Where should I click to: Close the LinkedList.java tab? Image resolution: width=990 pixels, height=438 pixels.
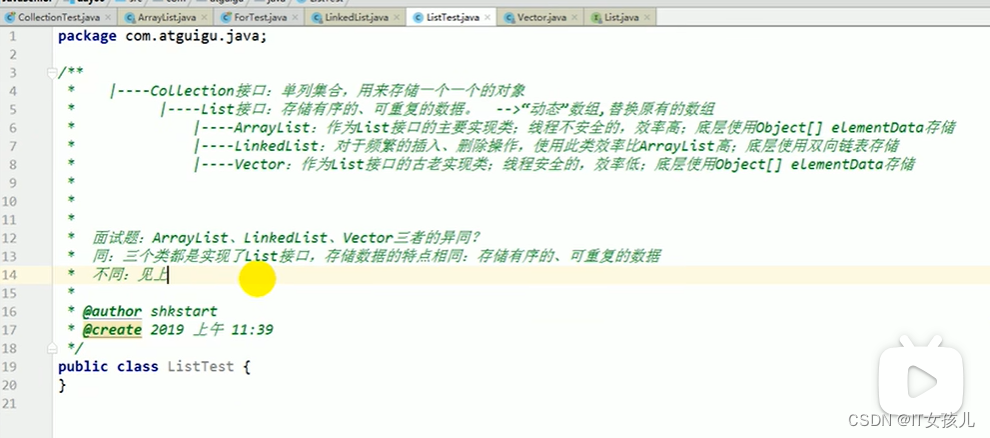tap(396, 18)
